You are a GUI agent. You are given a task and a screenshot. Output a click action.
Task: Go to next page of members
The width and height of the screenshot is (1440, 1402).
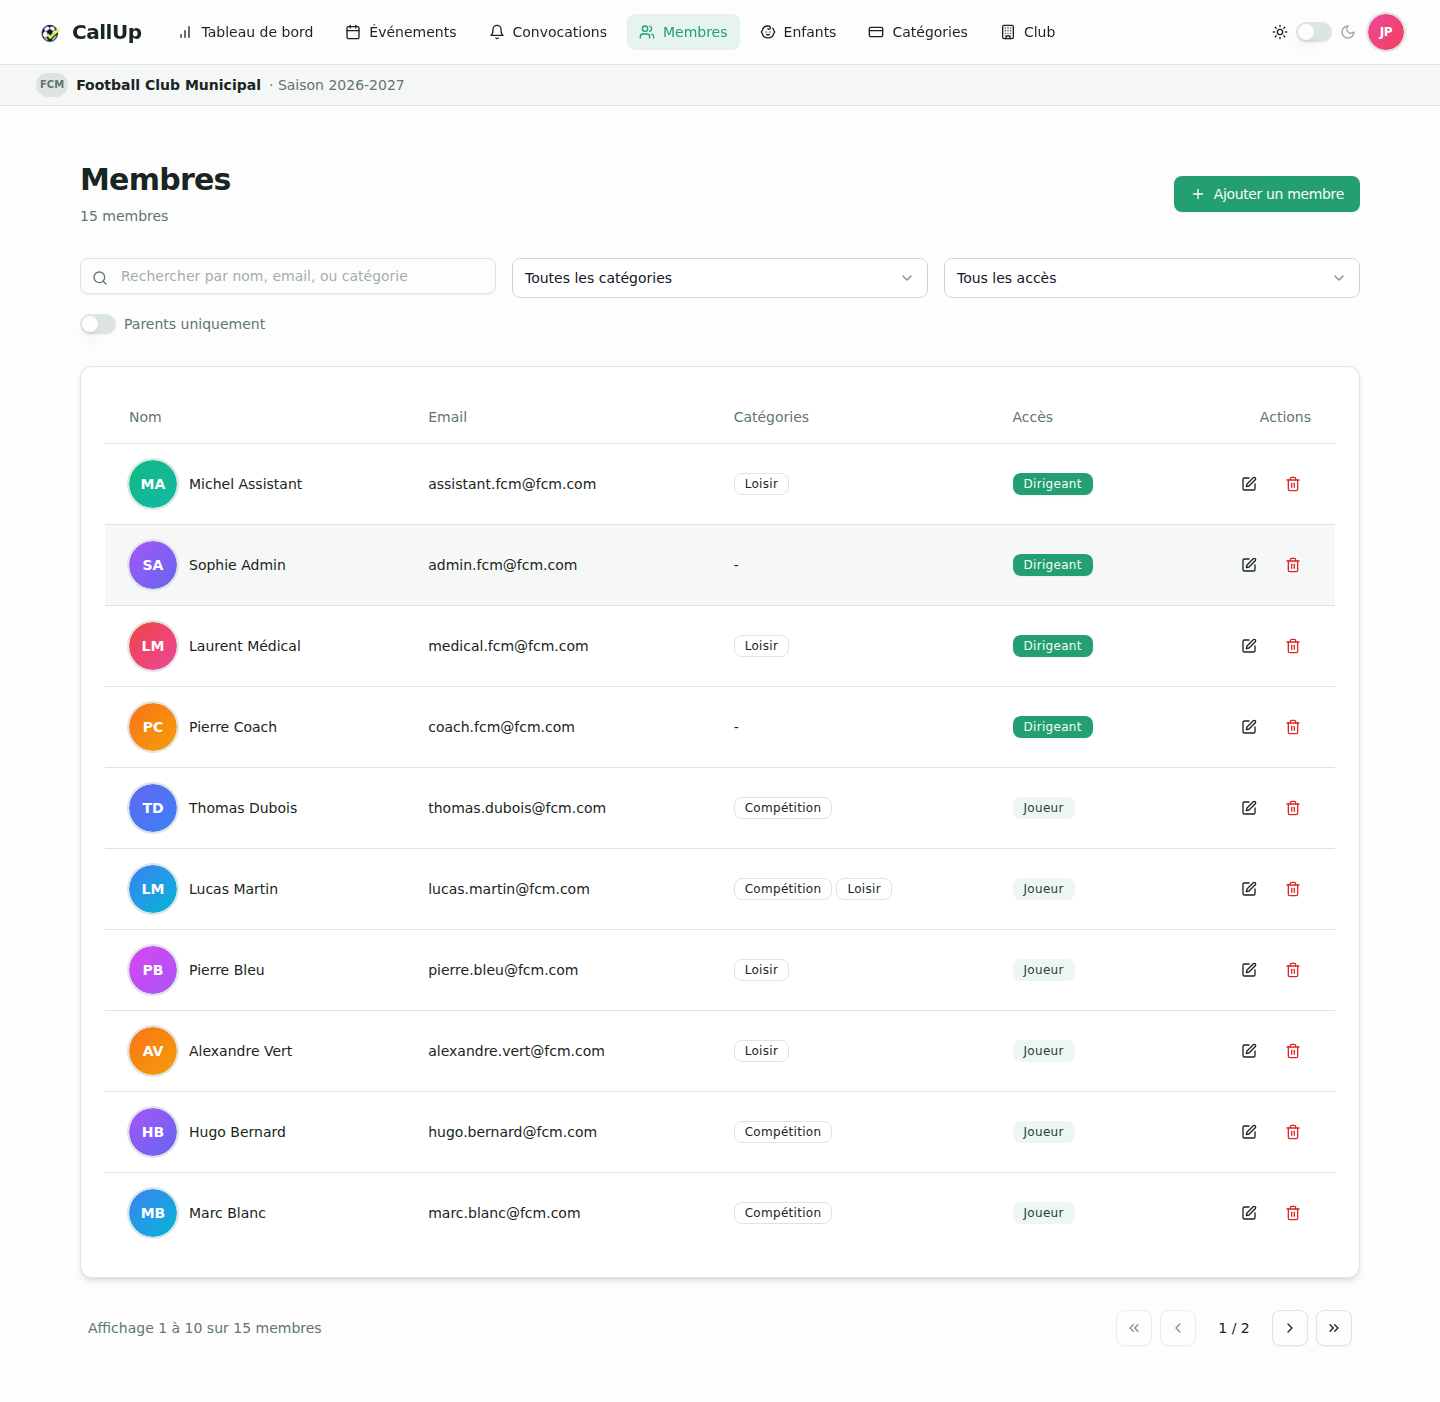(x=1290, y=1328)
